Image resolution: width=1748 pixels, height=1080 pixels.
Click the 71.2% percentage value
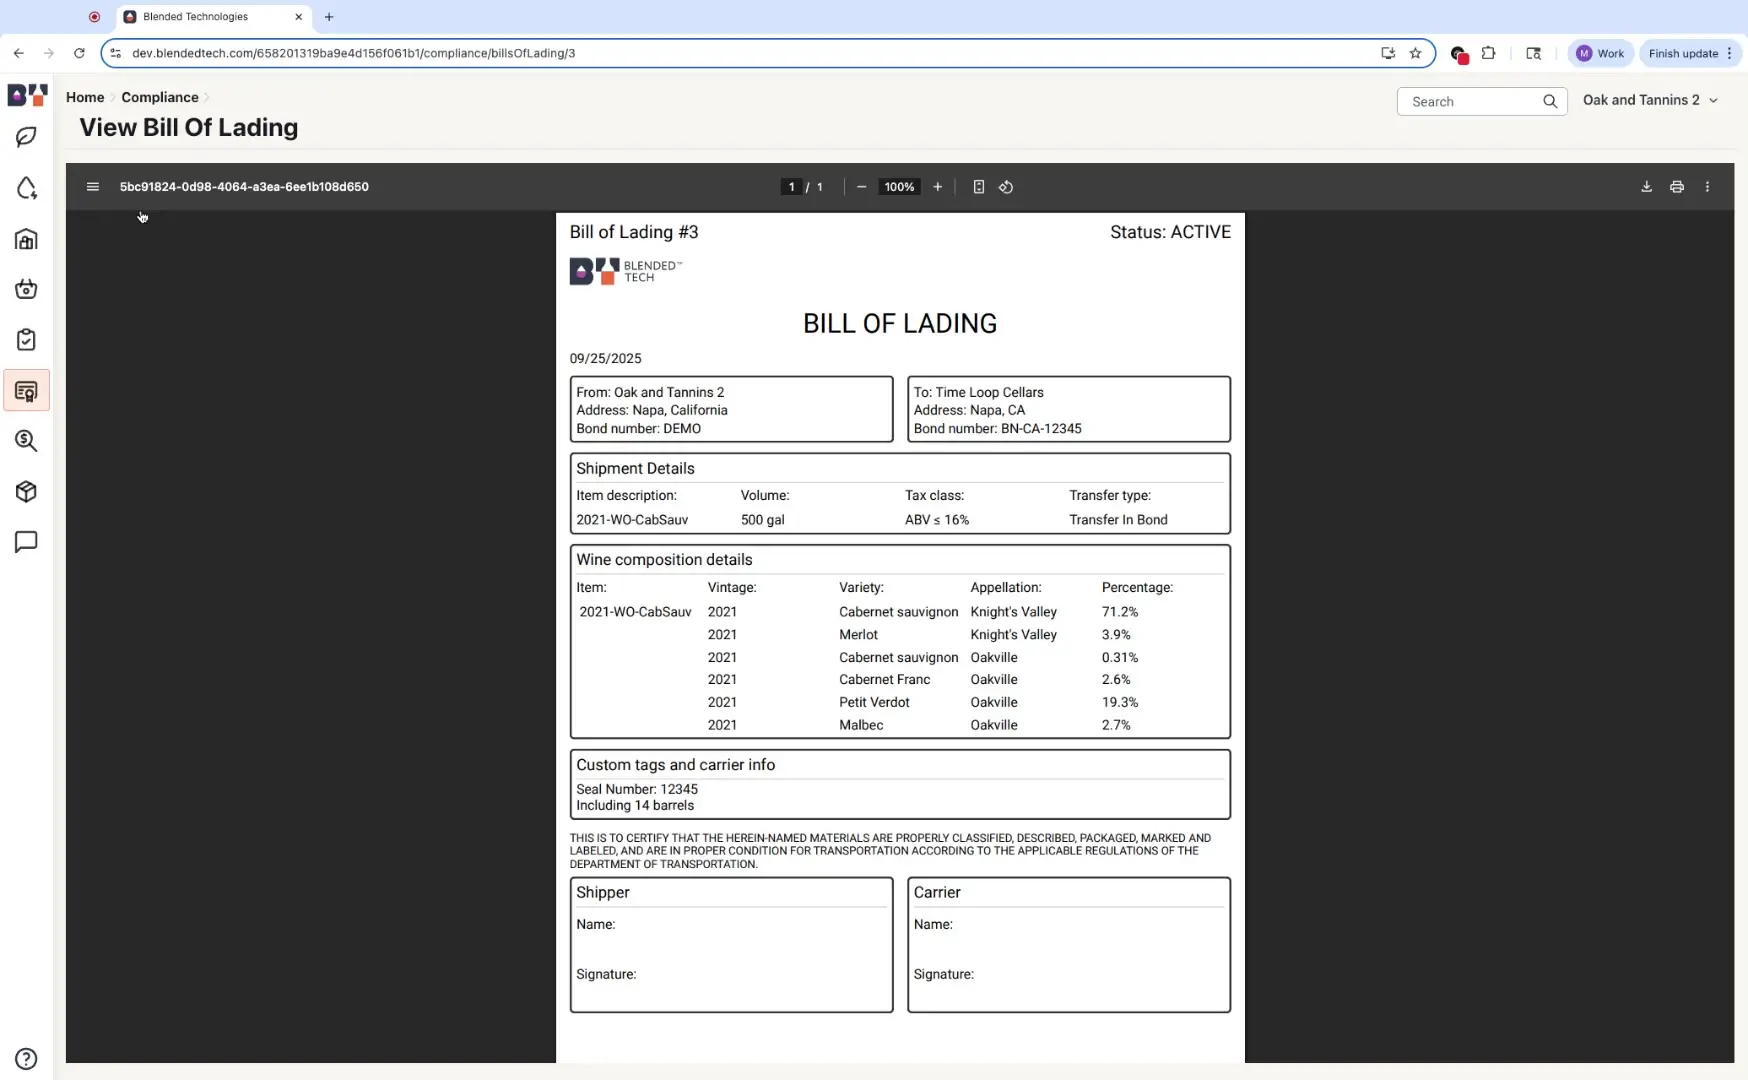pyautogui.click(x=1119, y=612)
